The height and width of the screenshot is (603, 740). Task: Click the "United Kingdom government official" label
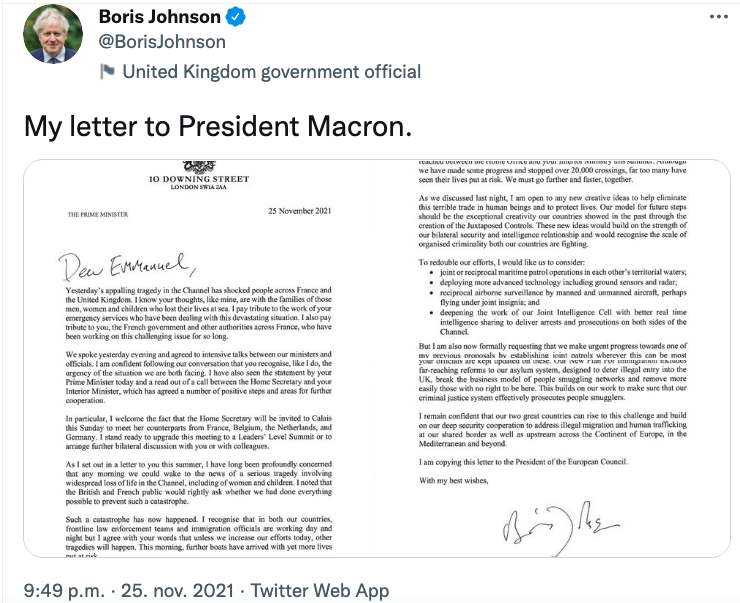coord(271,71)
